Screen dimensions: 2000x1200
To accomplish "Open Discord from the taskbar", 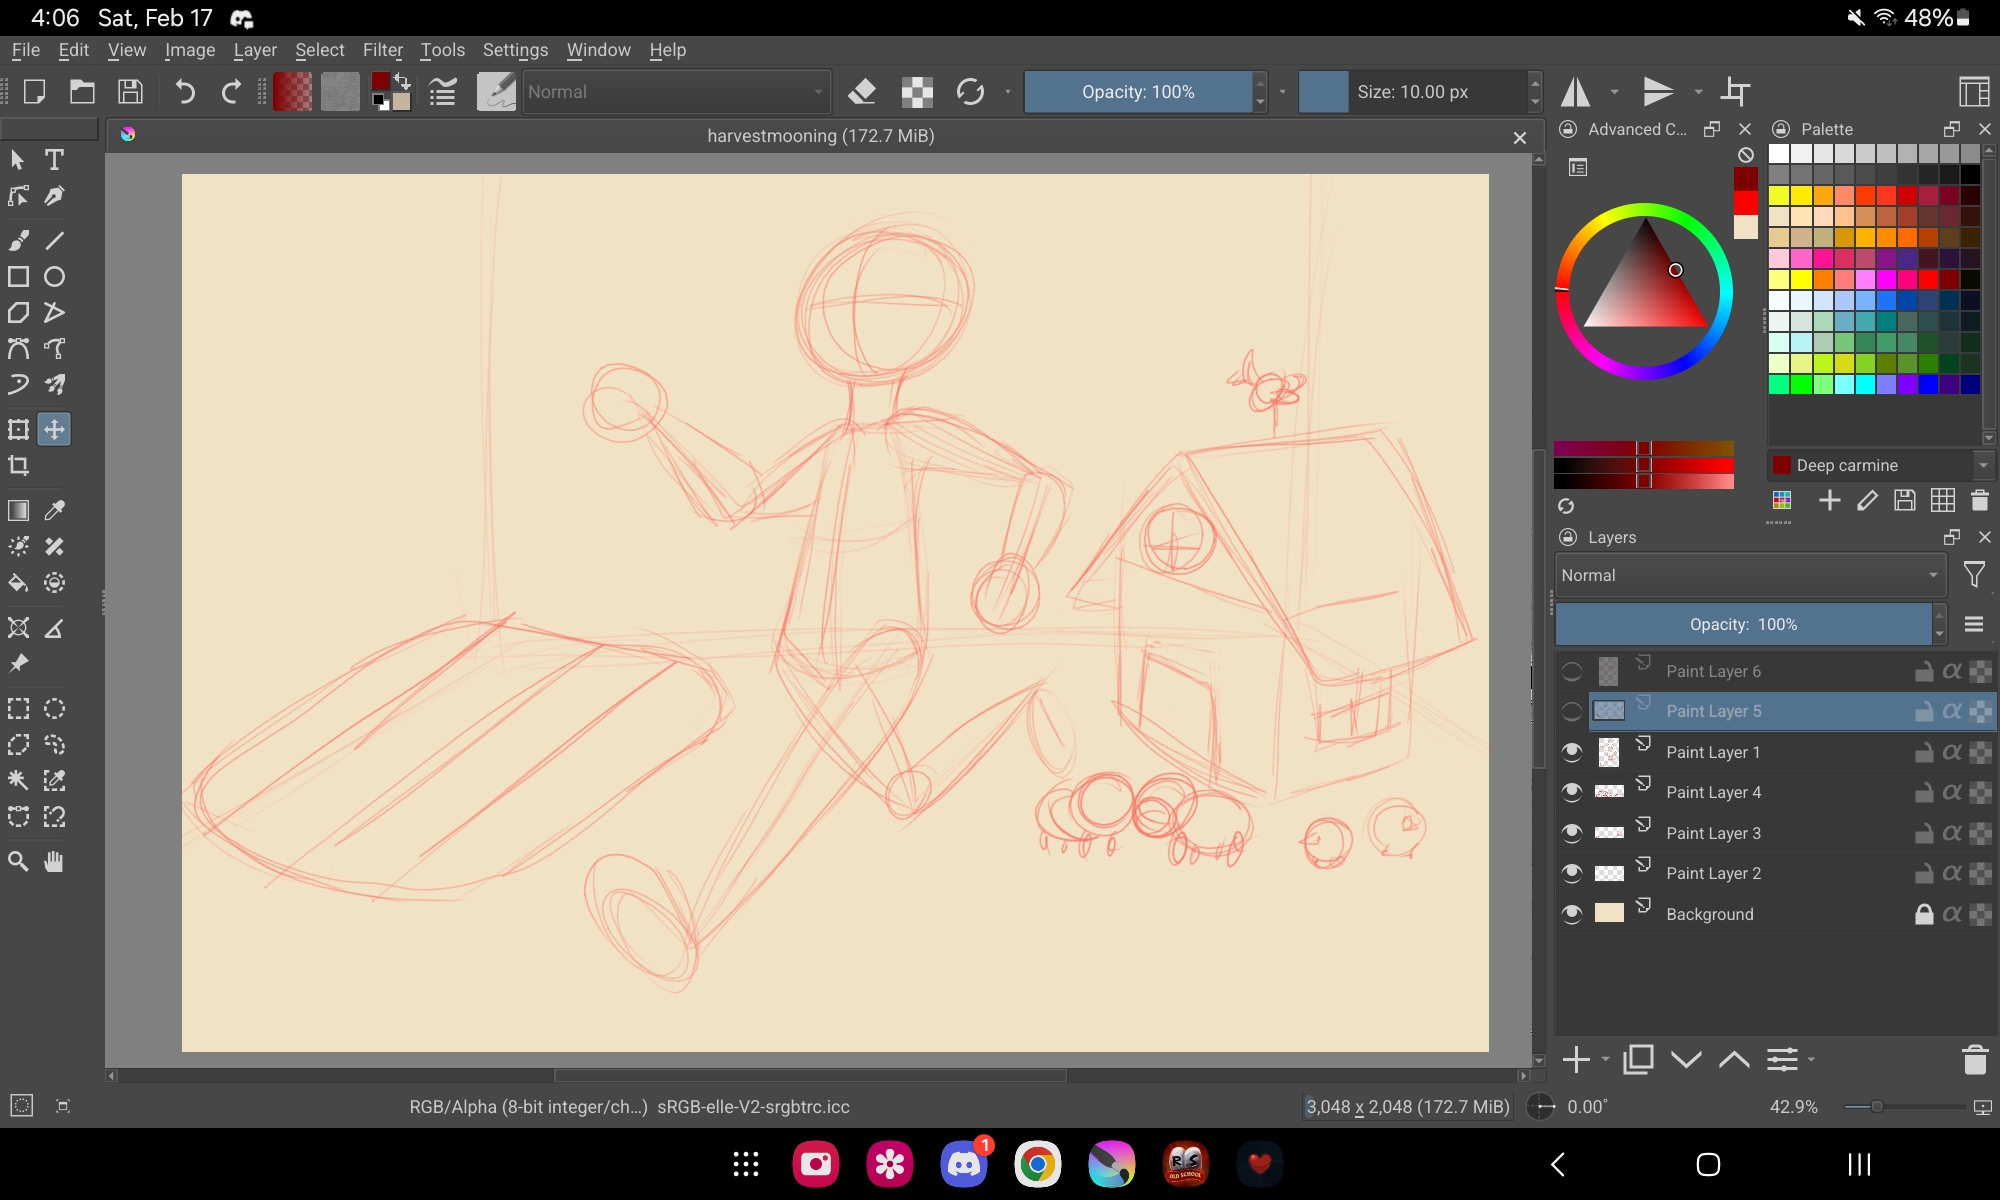I will point(963,1164).
